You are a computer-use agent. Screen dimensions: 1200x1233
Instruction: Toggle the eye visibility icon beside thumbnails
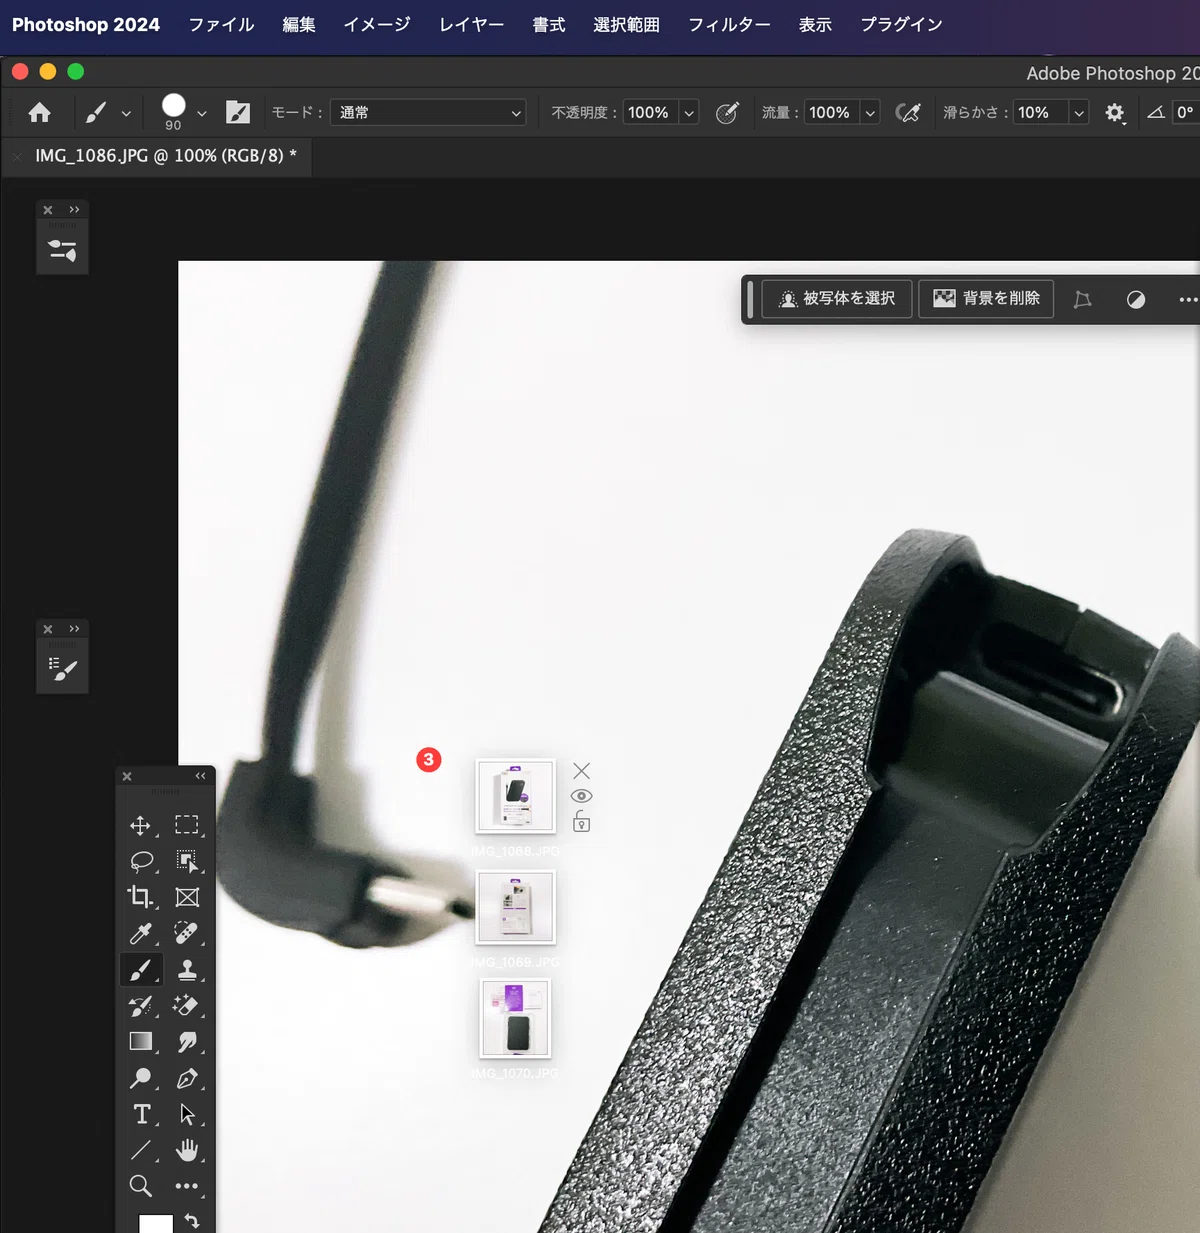click(x=581, y=796)
